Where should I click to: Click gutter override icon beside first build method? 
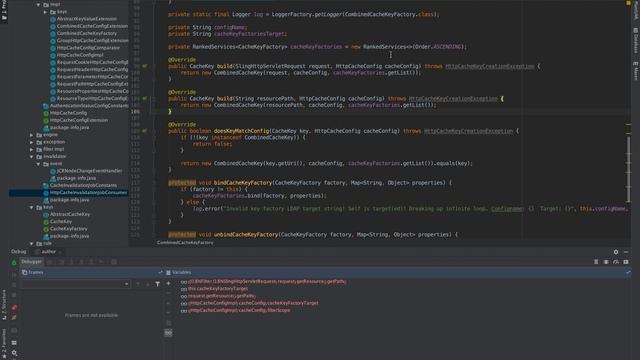(x=144, y=66)
